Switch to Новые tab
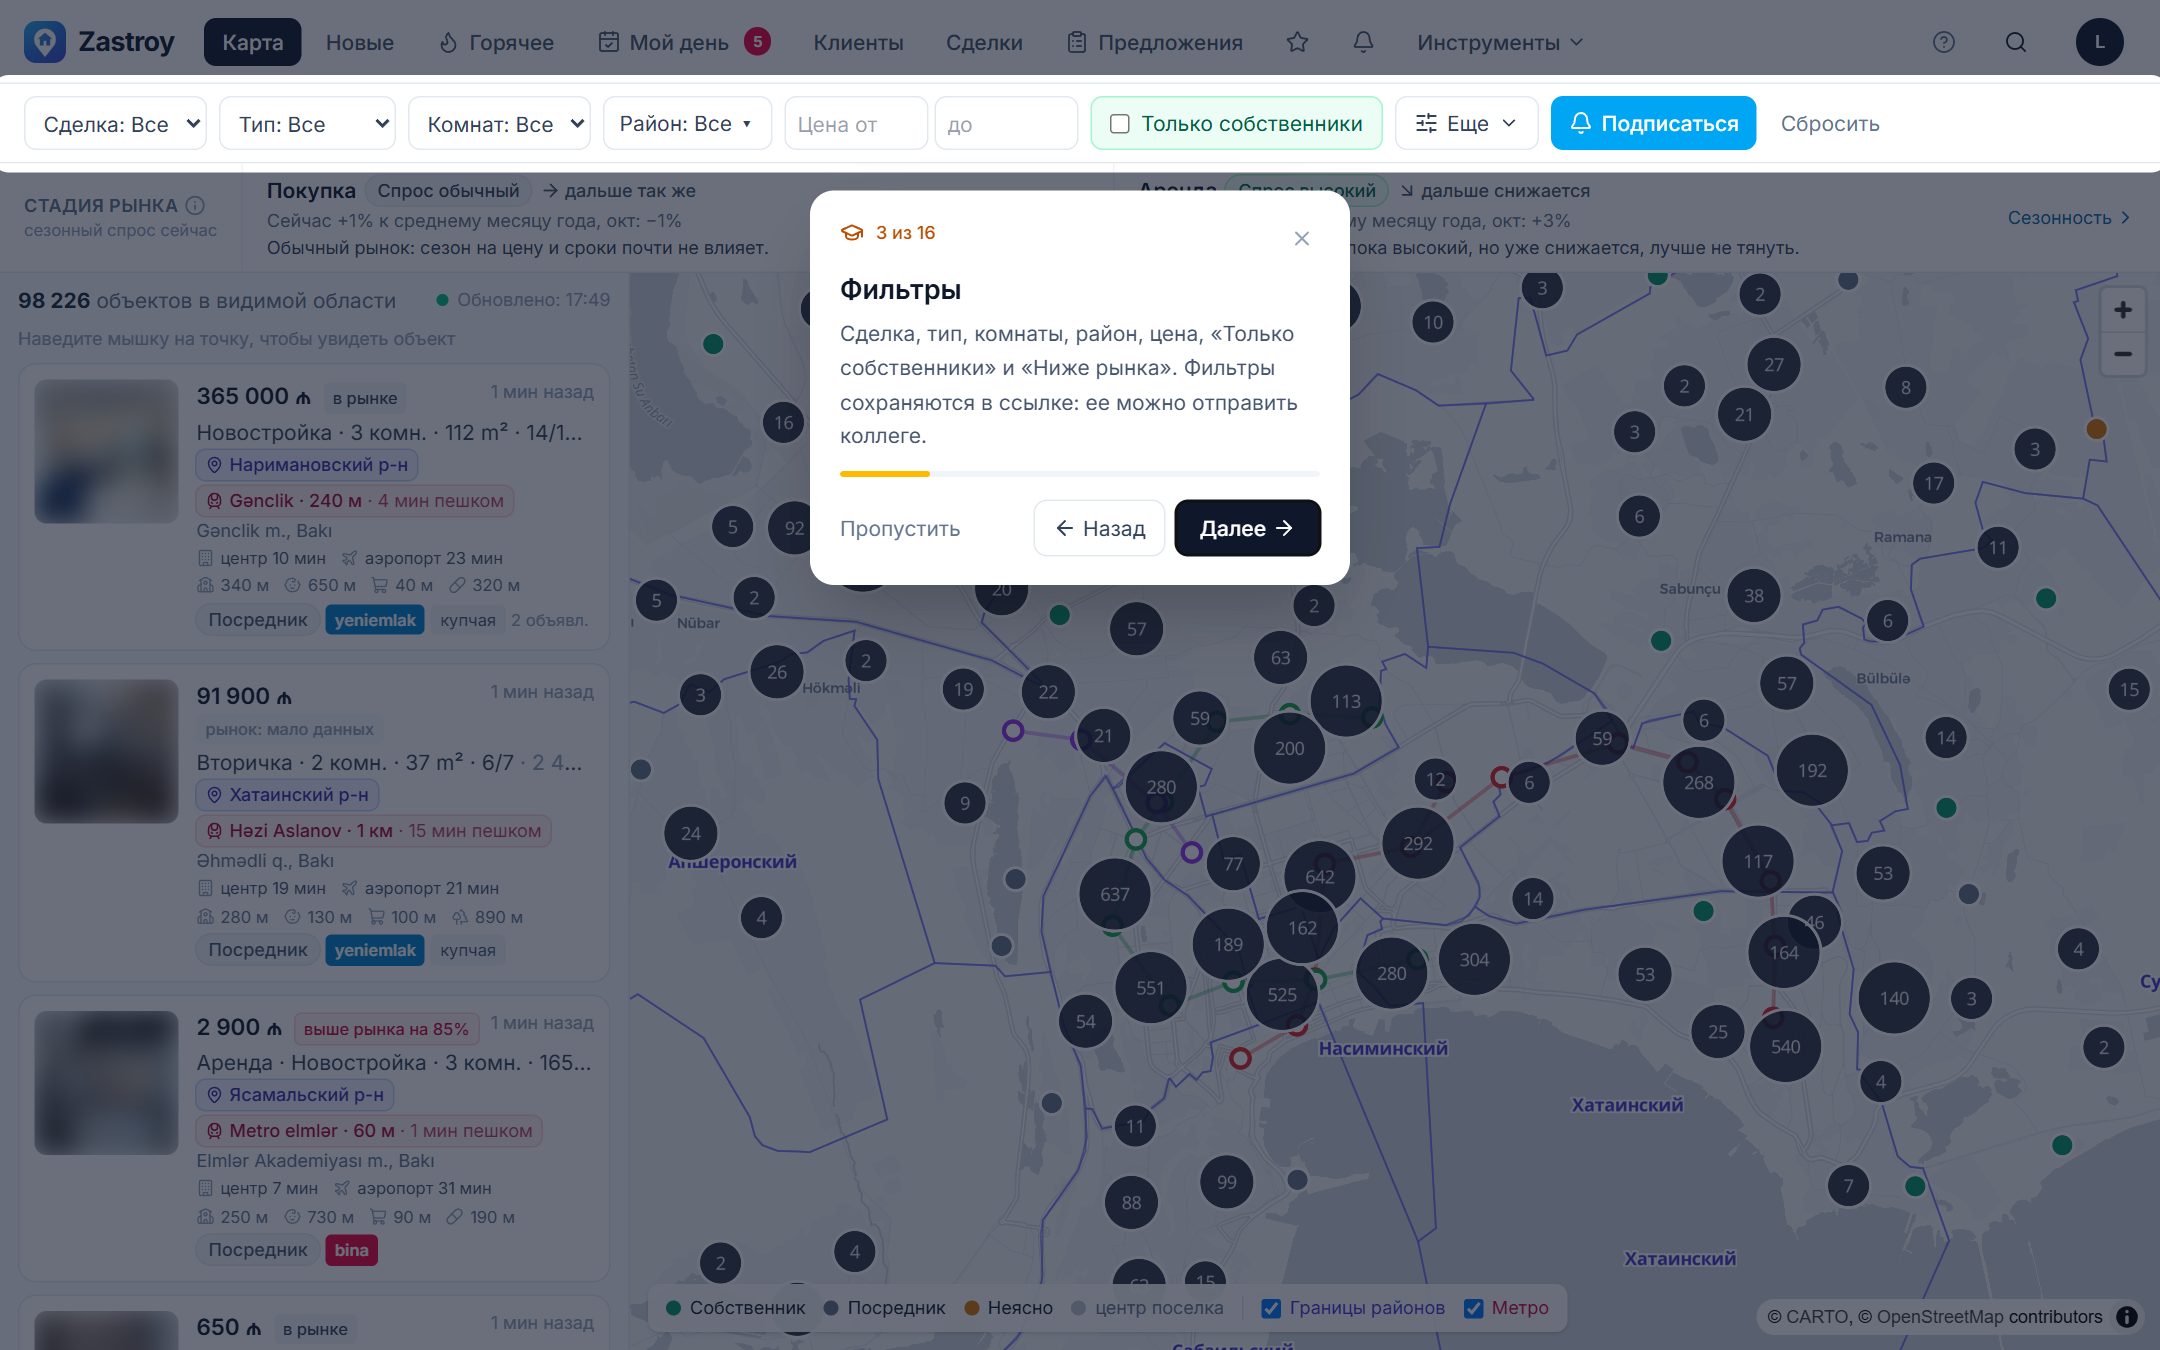Viewport: 2160px width, 1350px height. coord(360,42)
